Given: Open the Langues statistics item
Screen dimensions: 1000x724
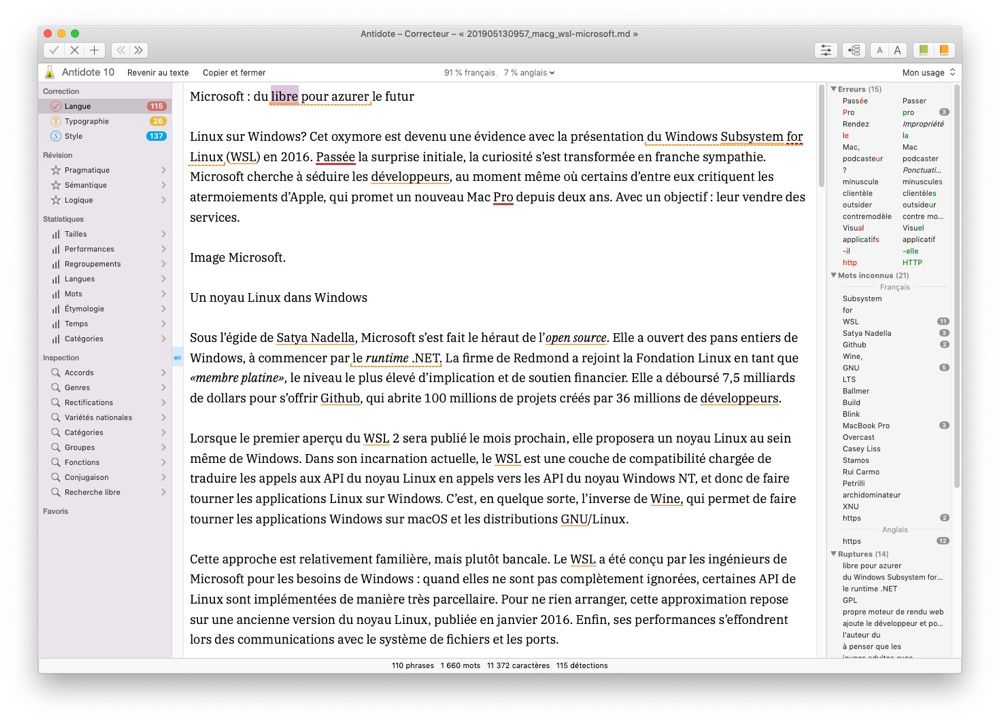Looking at the screenshot, I should [x=105, y=279].
